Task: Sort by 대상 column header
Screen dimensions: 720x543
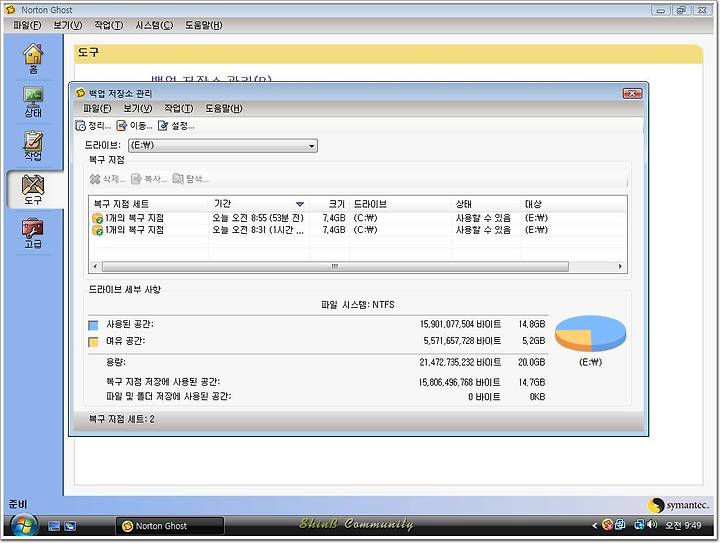Action: click(x=574, y=204)
